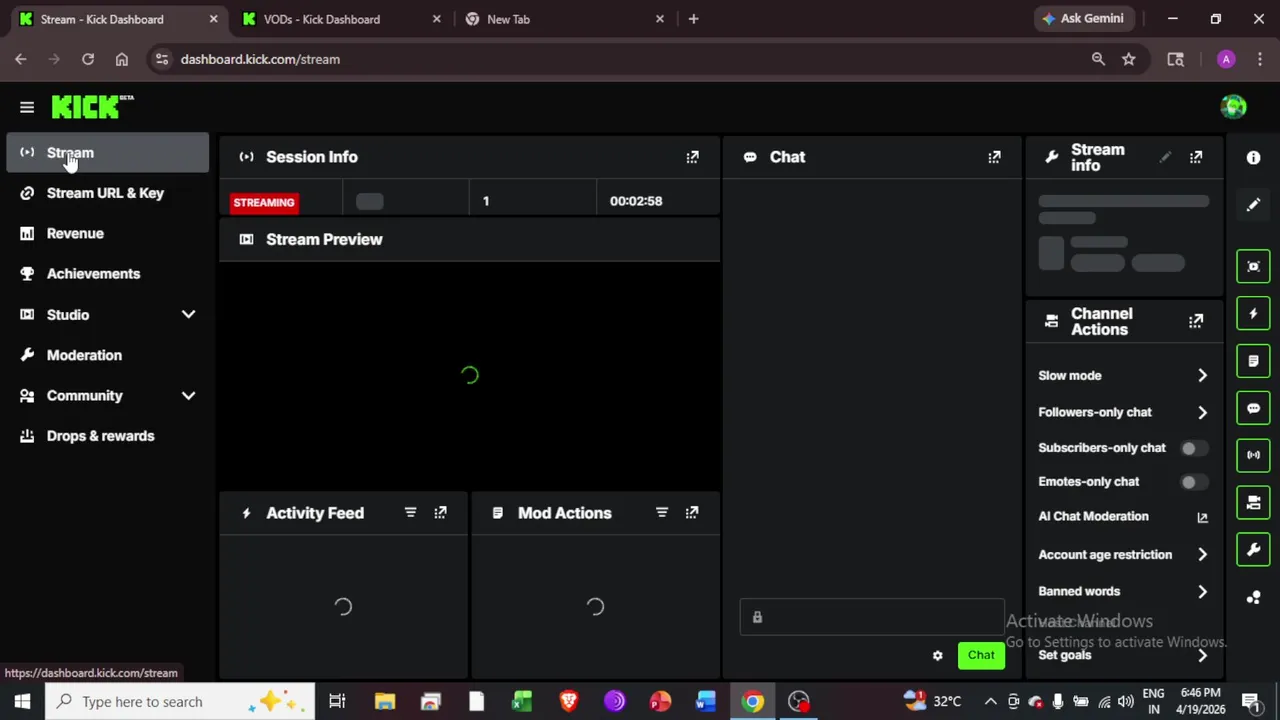Screen dimensions: 1280x720
Task: Pop out the Chat panel
Action: tap(994, 157)
